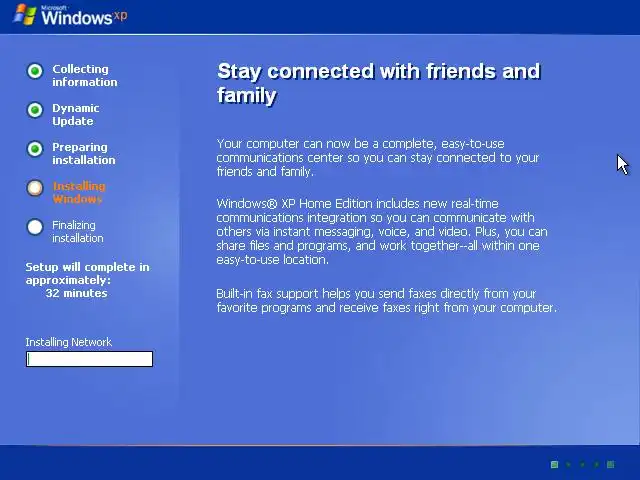Click the 'Dynamic Update' label

click(x=76, y=115)
